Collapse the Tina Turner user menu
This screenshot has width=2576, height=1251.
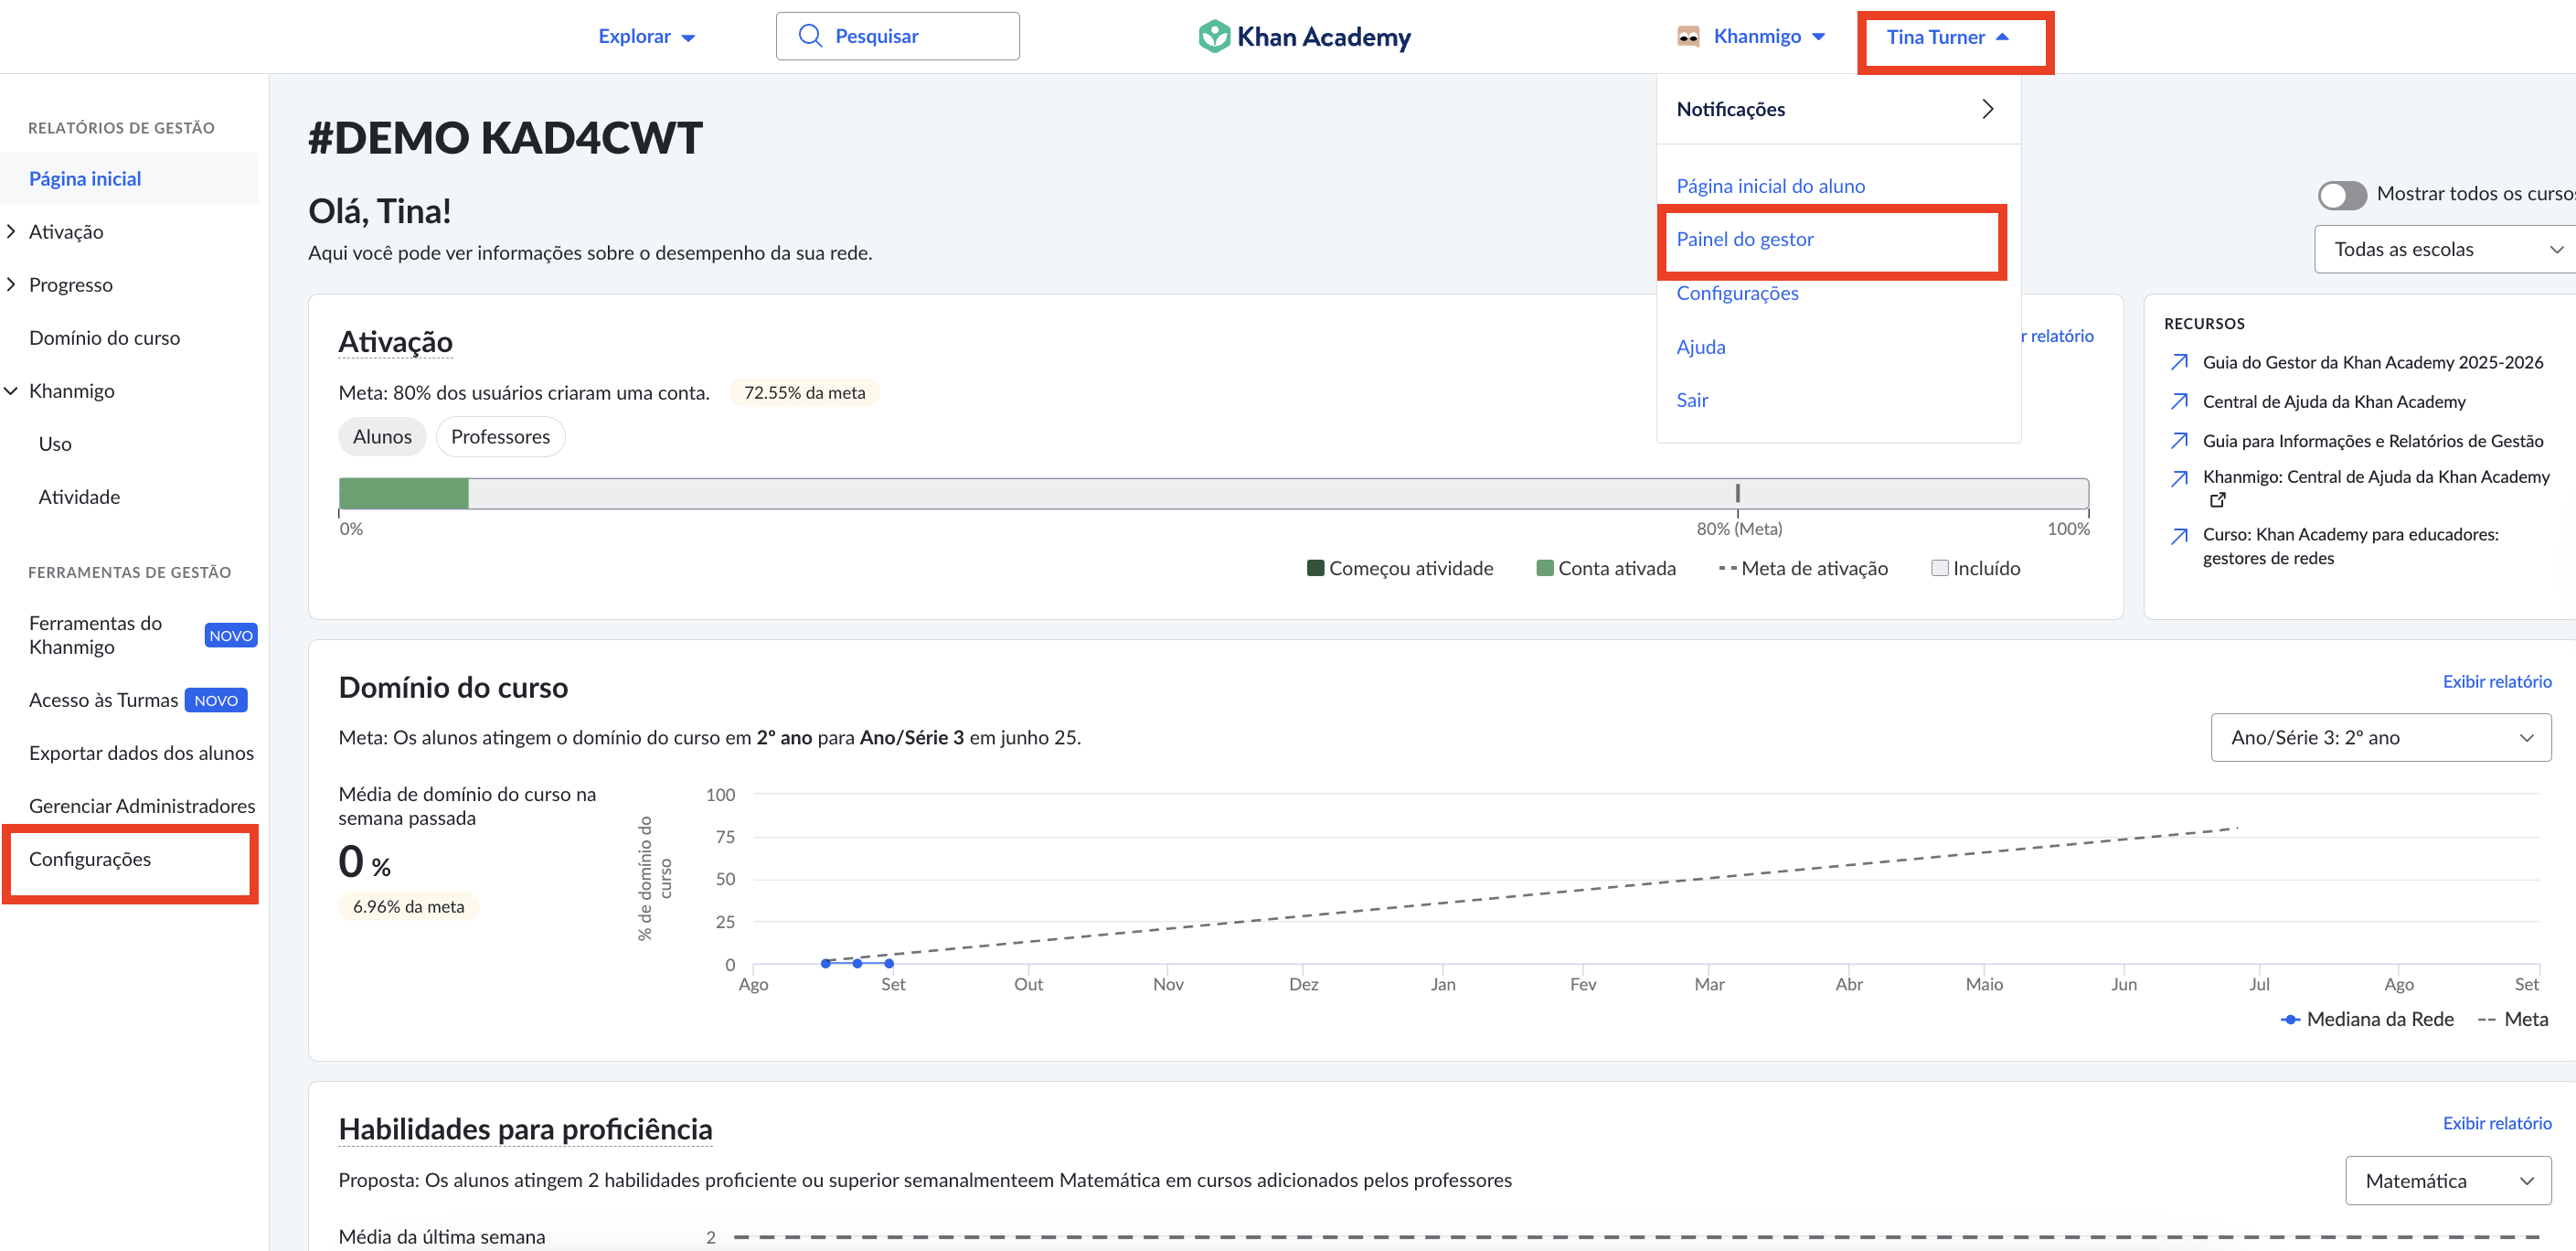click(1947, 37)
